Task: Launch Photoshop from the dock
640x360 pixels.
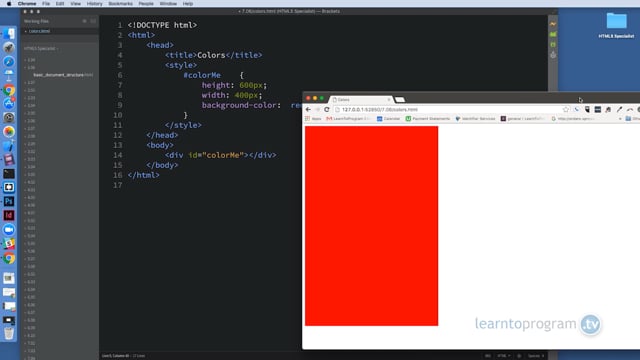Action: tap(9, 201)
